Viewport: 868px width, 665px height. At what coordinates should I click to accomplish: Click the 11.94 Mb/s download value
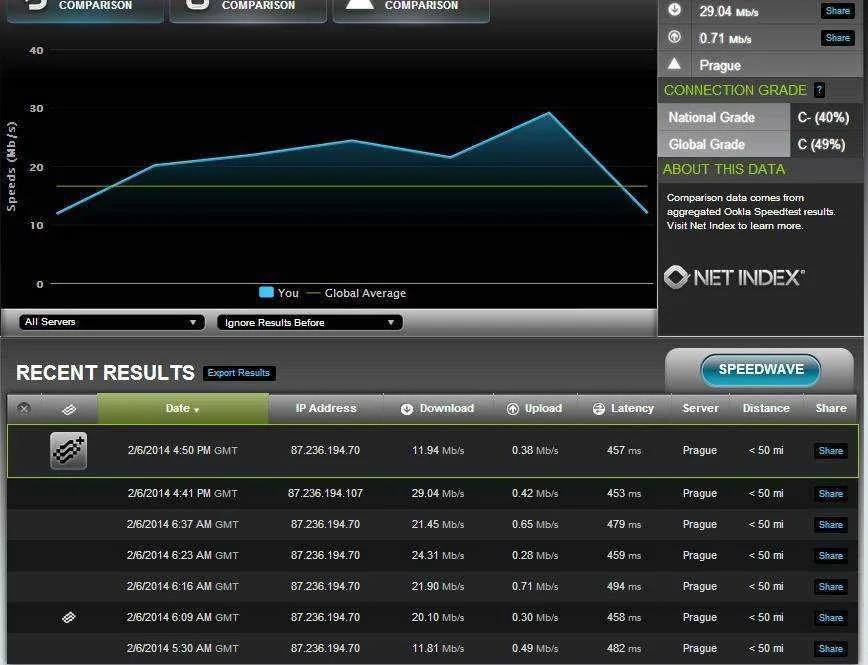point(438,451)
